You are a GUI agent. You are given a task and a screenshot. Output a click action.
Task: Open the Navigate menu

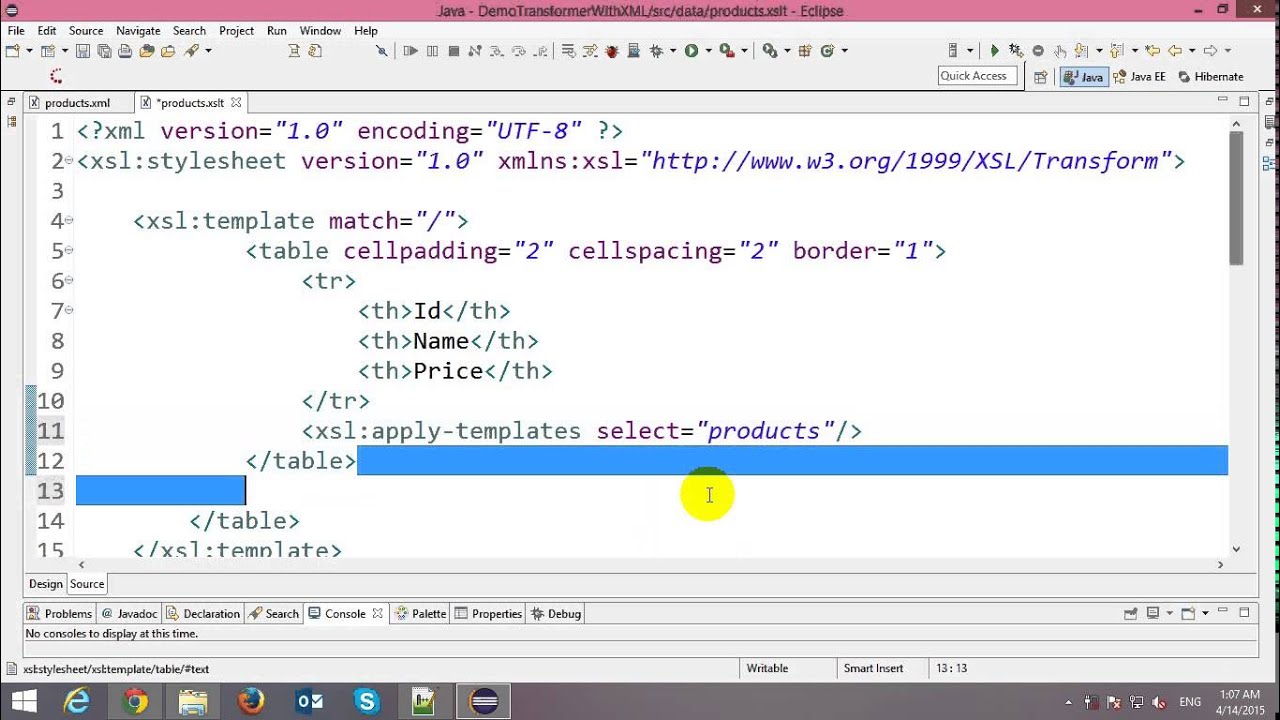pyautogui.click(x=138, y=31)
